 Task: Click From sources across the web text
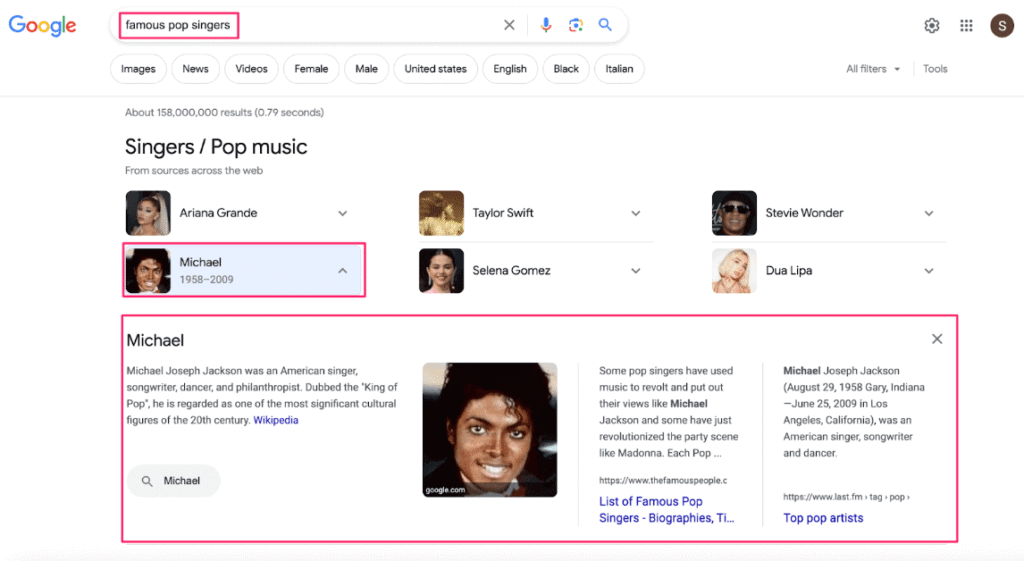coord(194,170)
